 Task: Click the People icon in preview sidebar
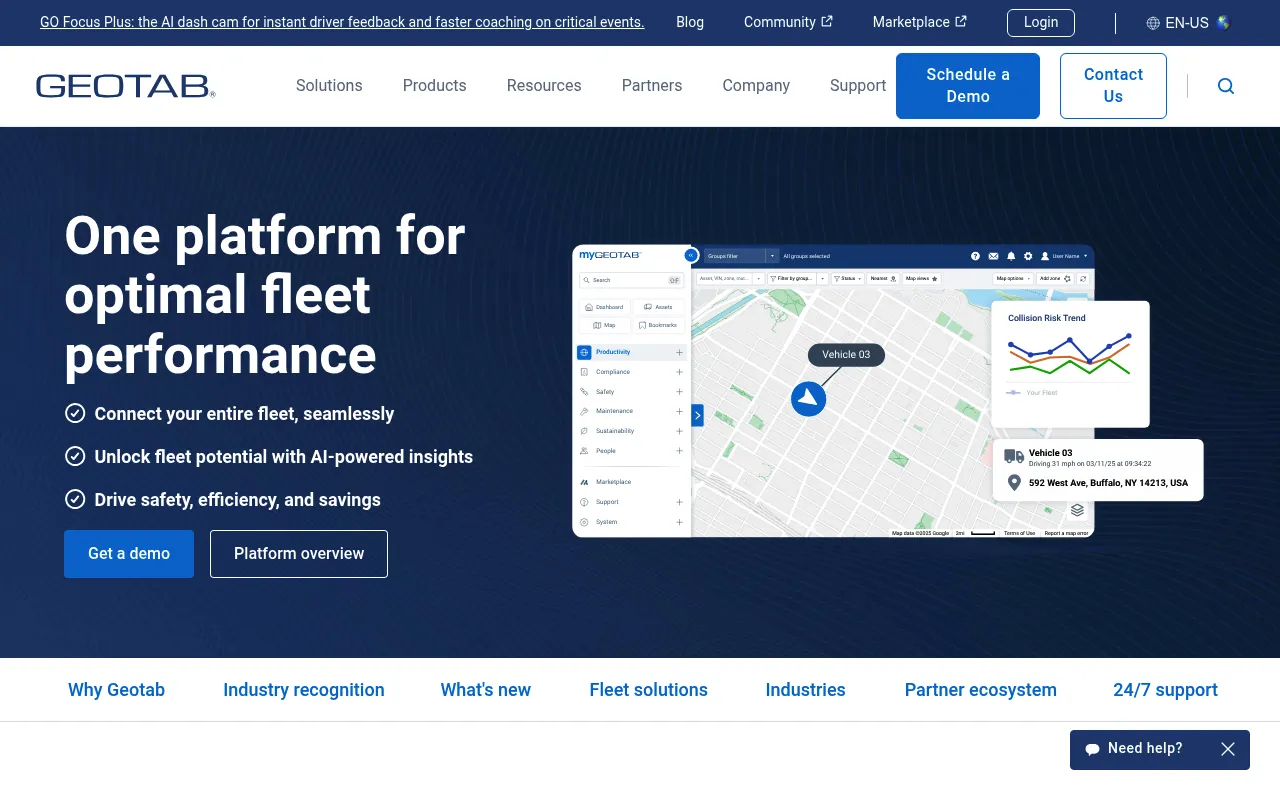pyautogui.click(x=584, y=451)
